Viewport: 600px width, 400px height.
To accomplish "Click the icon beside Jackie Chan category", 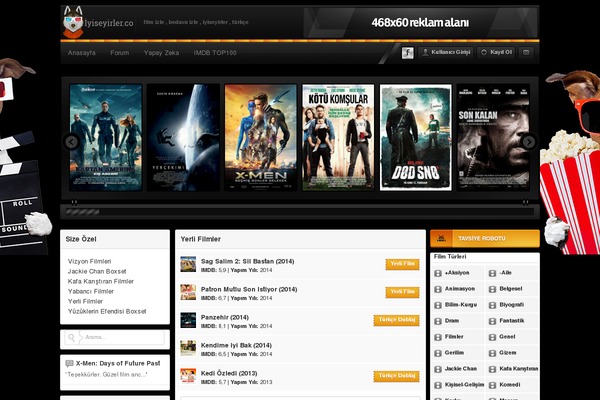I will 438,369.
